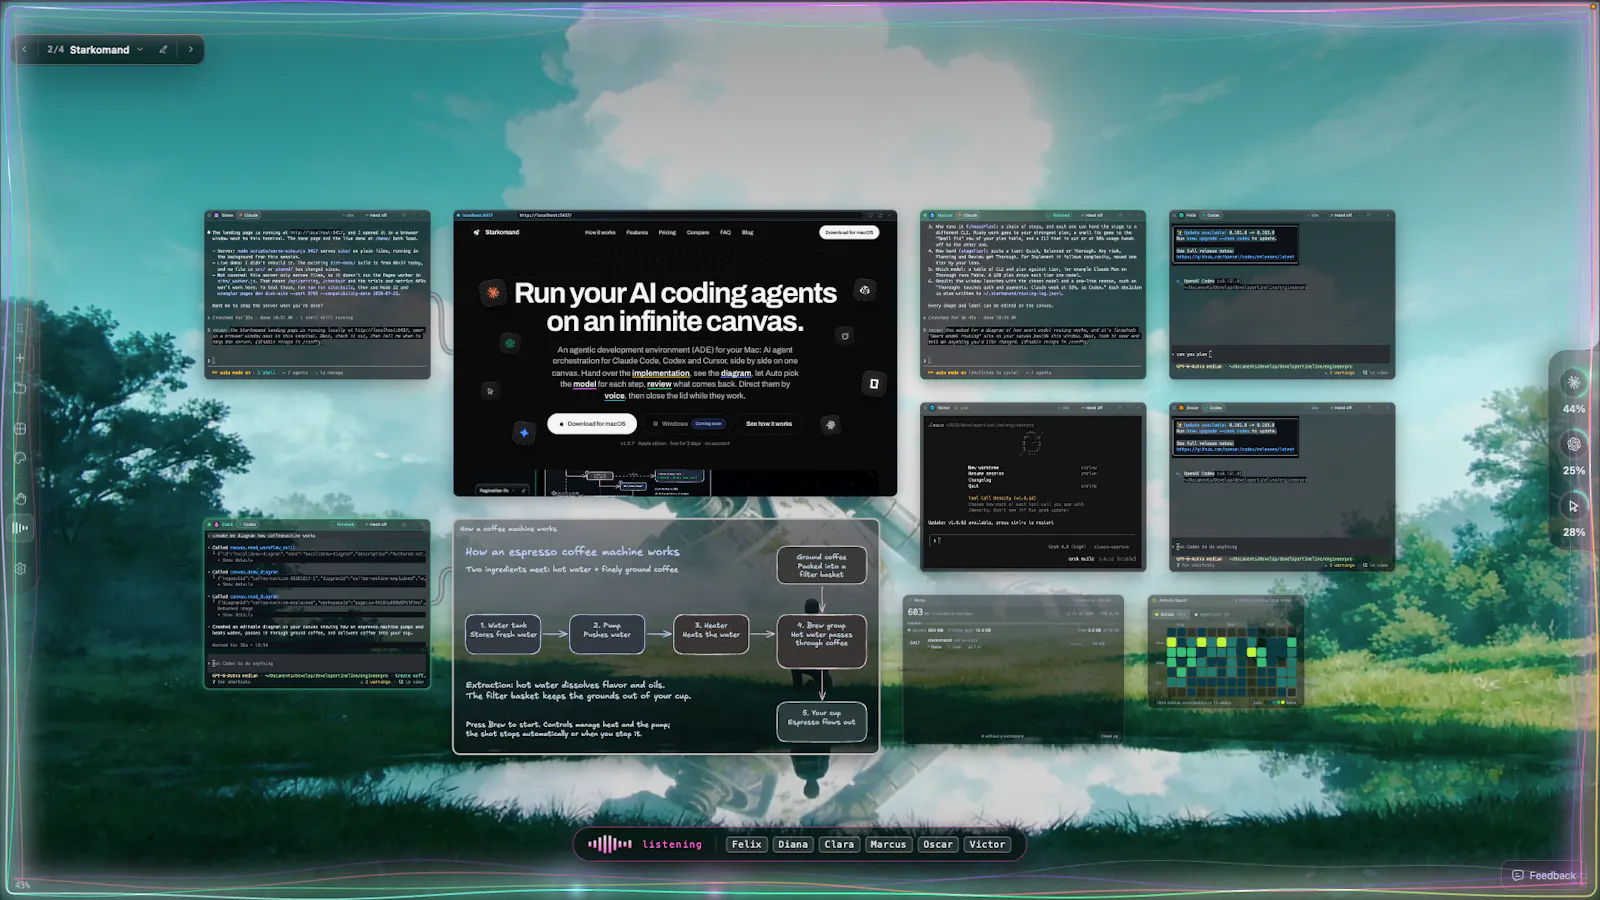This screenshot has height=900, width=1600.
Task: Select the 'Brew group' box in the espresso diagram
Action: tap(822, 639)
